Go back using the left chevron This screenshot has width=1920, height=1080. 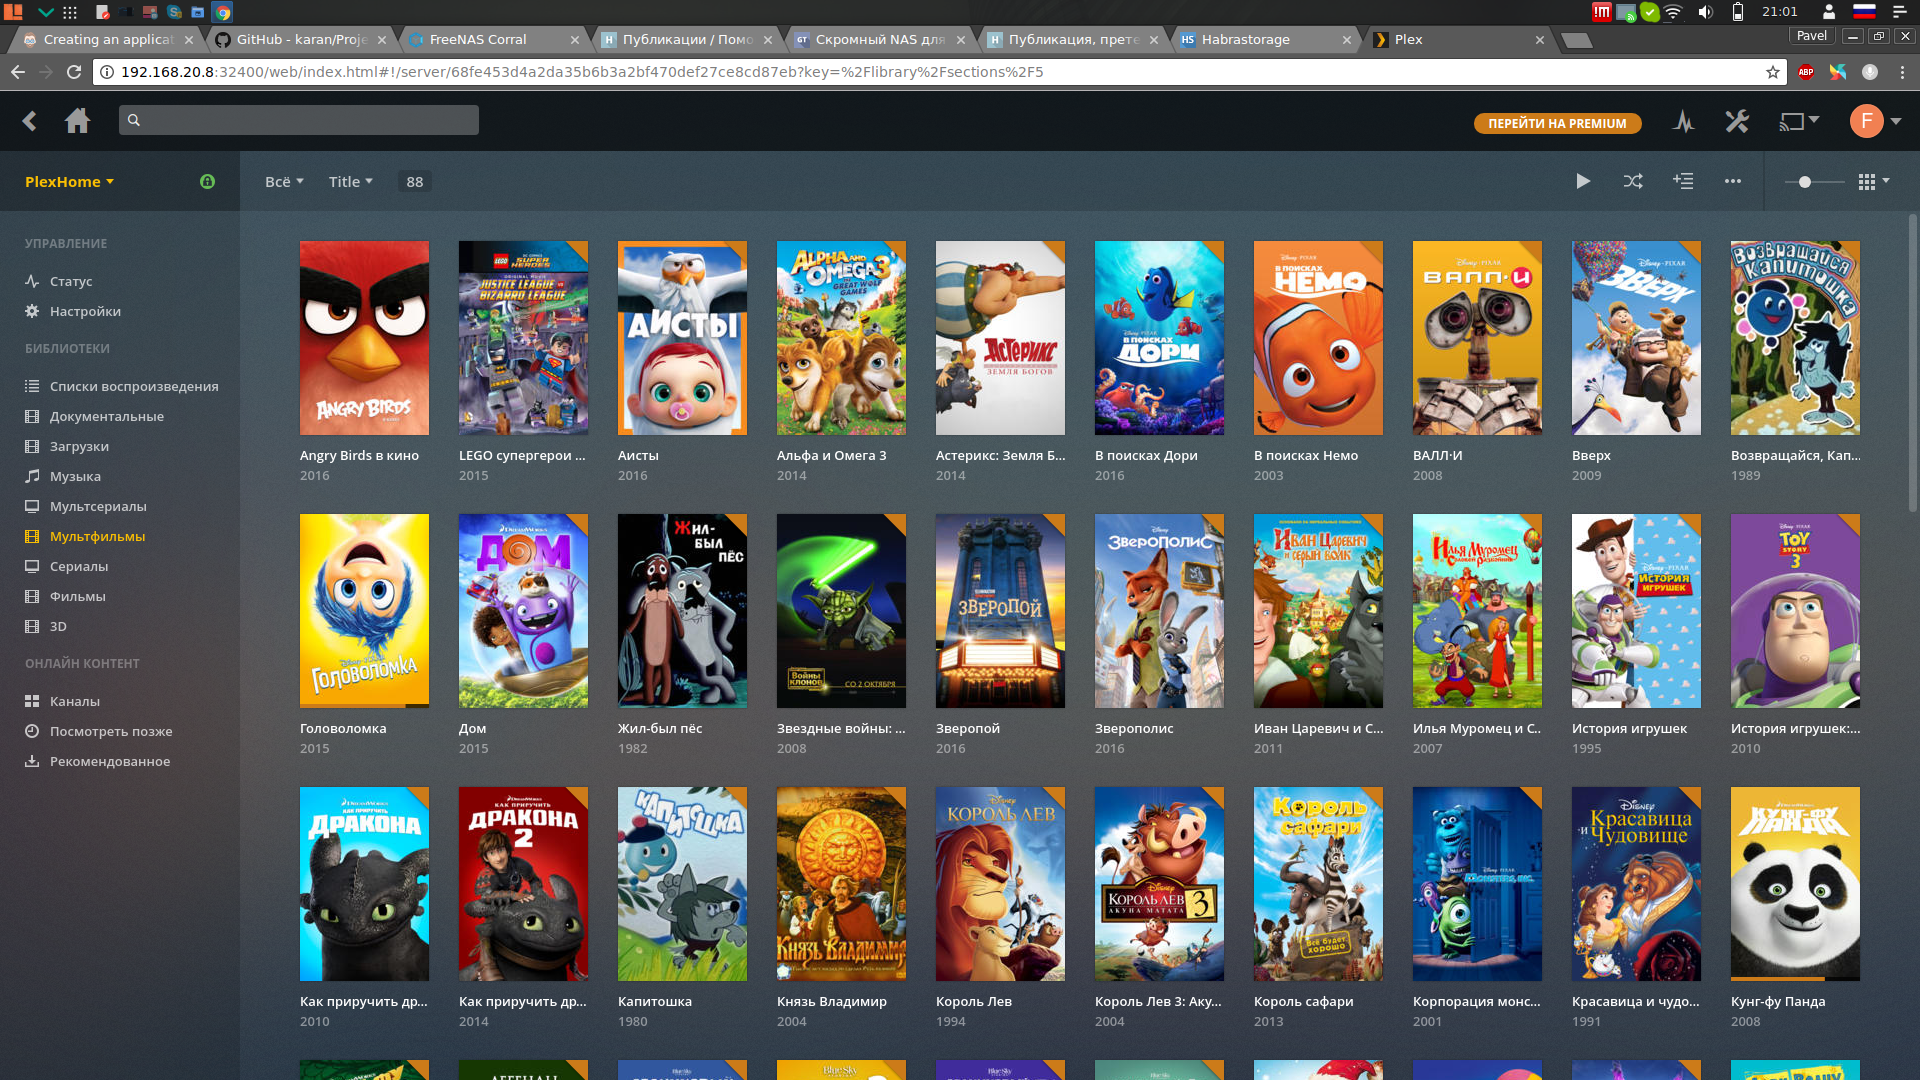click(x=29, y=121)
